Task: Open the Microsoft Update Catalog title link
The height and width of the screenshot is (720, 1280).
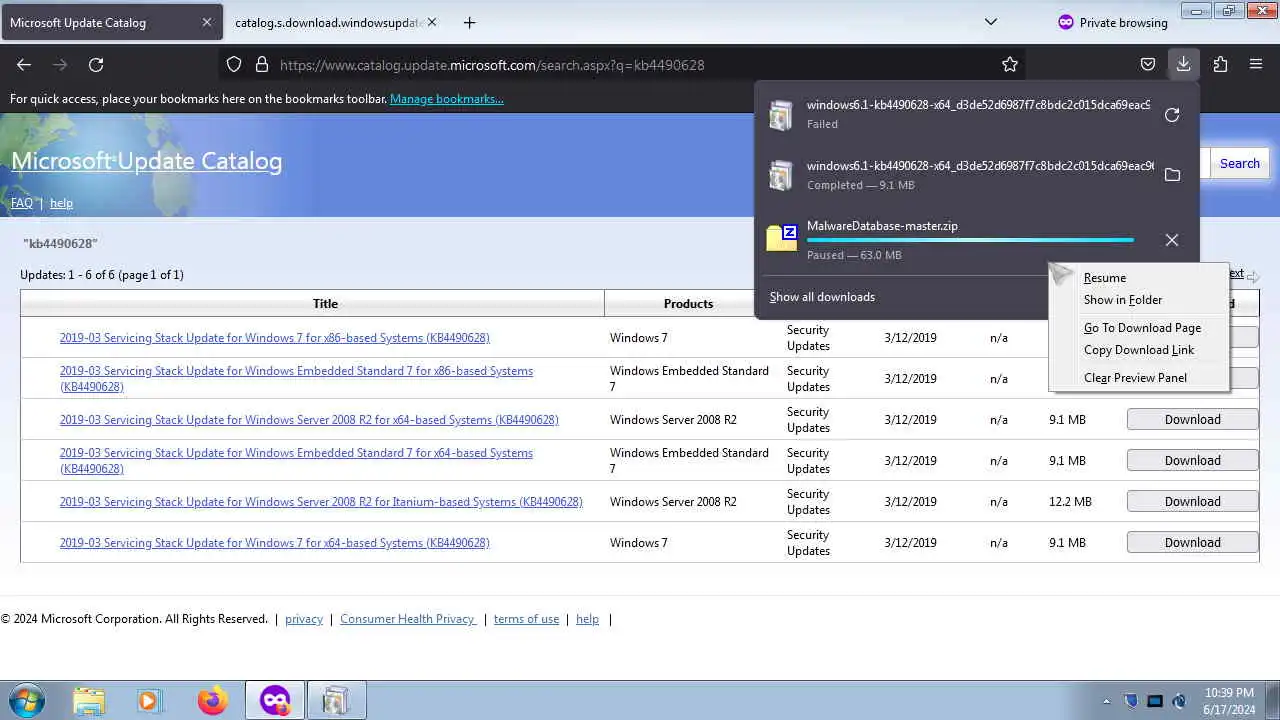Action: [x=147, y=161]
